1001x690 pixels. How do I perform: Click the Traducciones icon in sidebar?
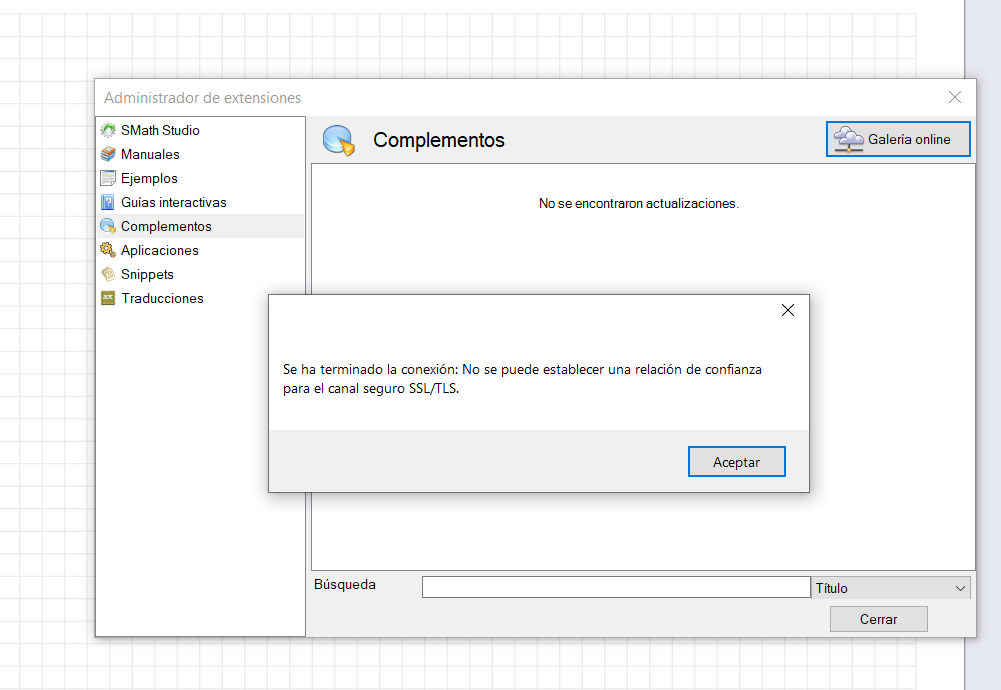[108, 298]
